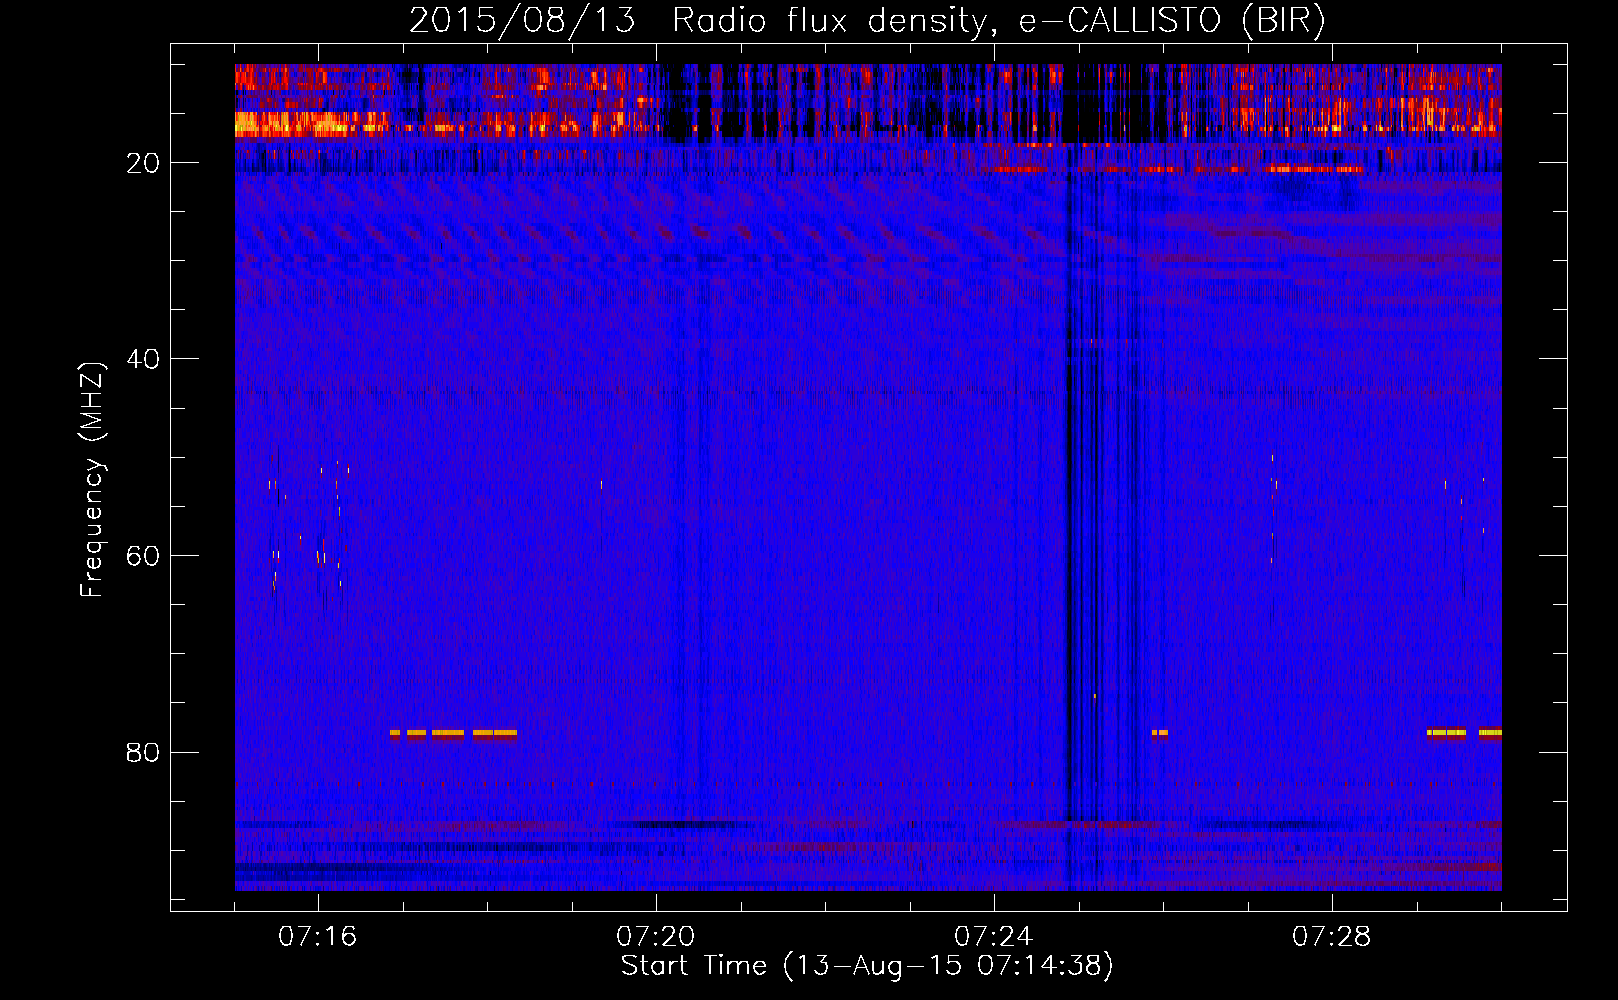
Task: Click the date '2015/08/13' in the title
Action: click(x=522, y=21)
